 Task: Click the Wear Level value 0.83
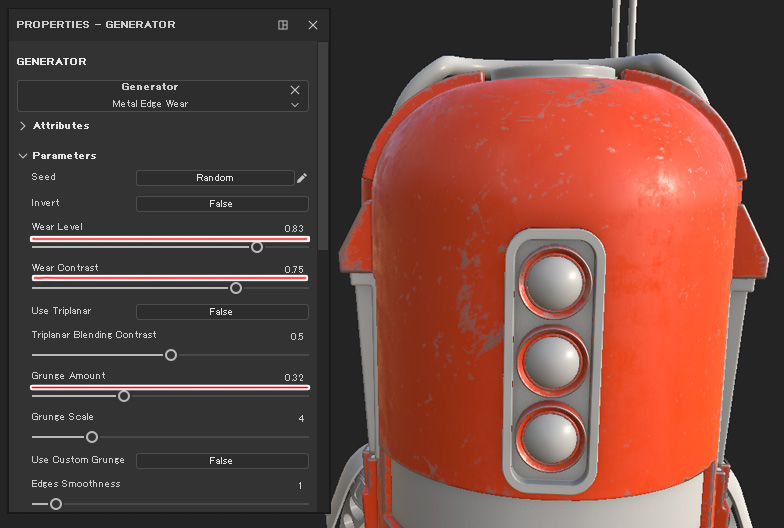293,229
